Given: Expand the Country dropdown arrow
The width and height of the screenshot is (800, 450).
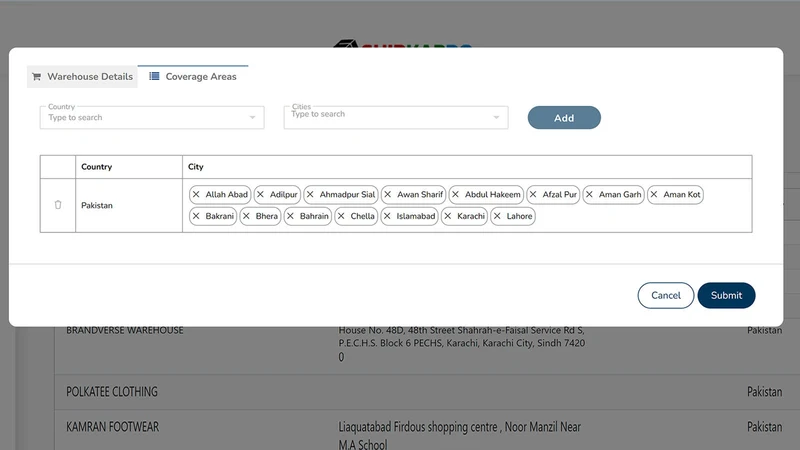Looking at the screenshot, I should tap(252, 117).
